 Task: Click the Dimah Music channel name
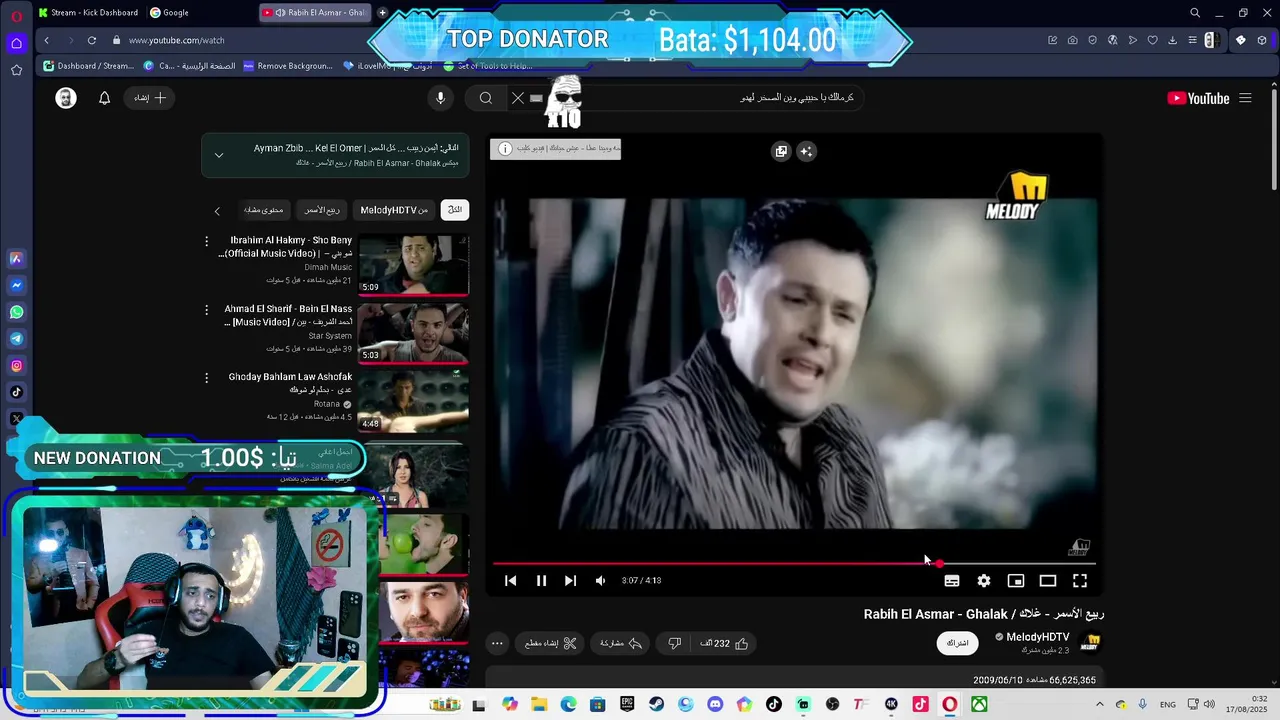329,267
